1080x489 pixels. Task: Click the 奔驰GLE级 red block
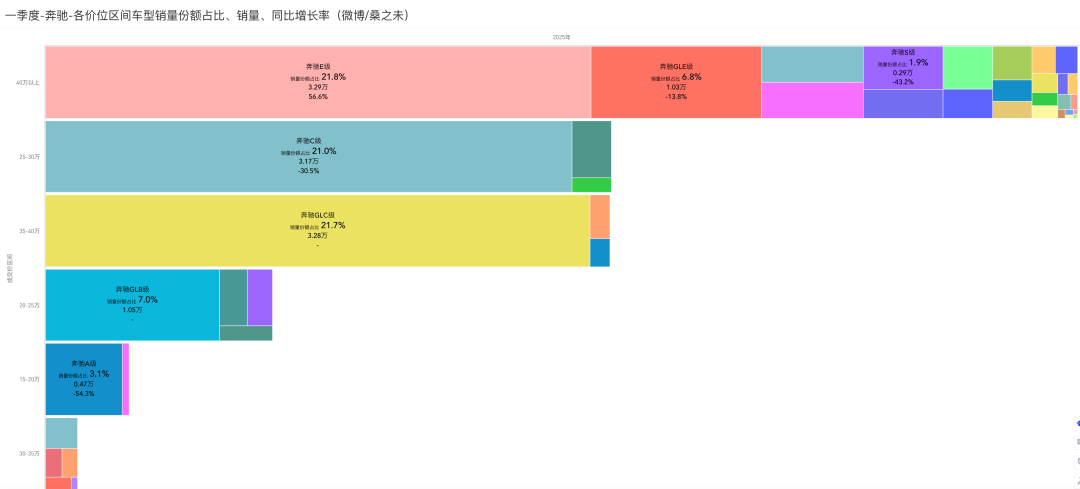(676, 82)
